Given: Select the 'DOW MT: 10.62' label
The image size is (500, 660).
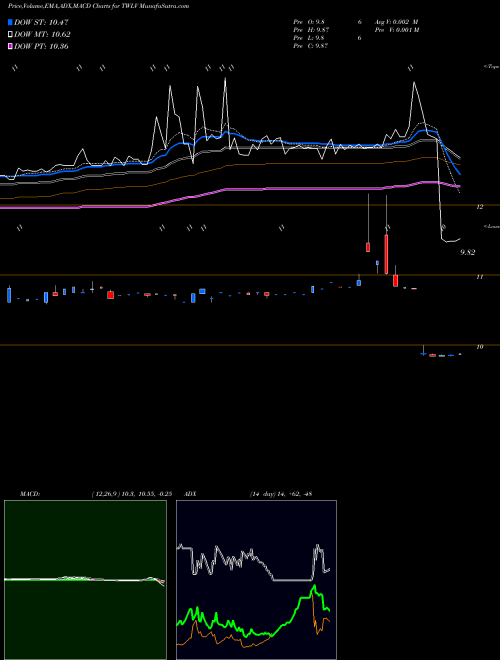Looking at the screenshot, I should pyautogui.click(x=42, y=35).
